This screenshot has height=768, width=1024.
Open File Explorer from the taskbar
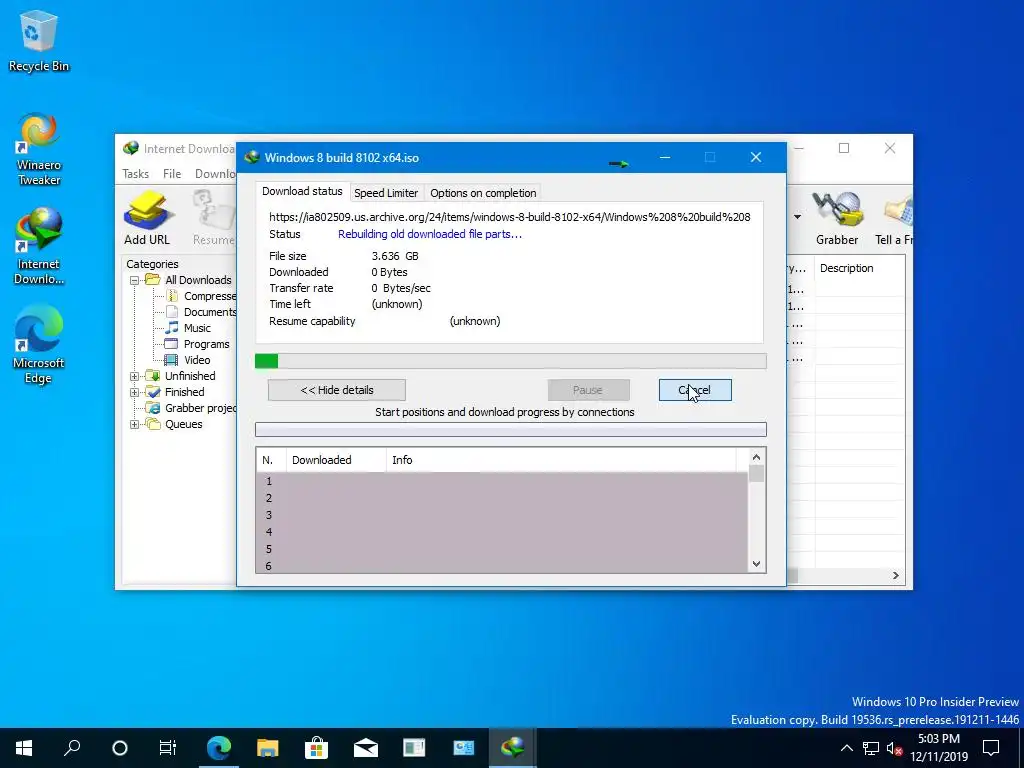click(x=267, y=748)
